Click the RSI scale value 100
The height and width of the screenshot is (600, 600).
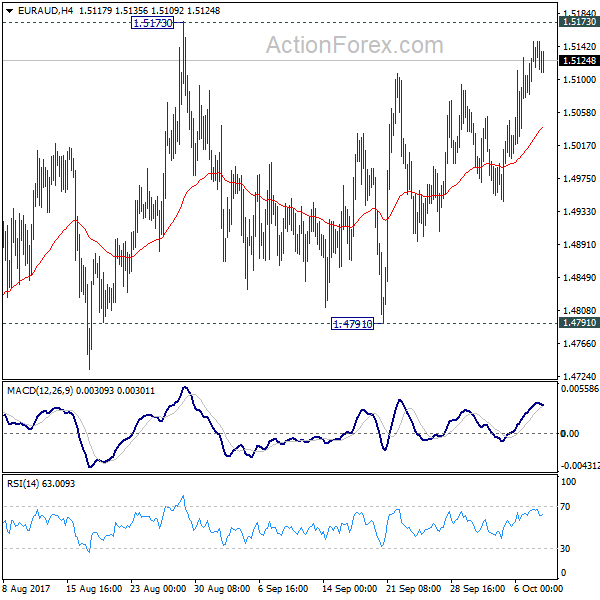(x=568, y=482)
